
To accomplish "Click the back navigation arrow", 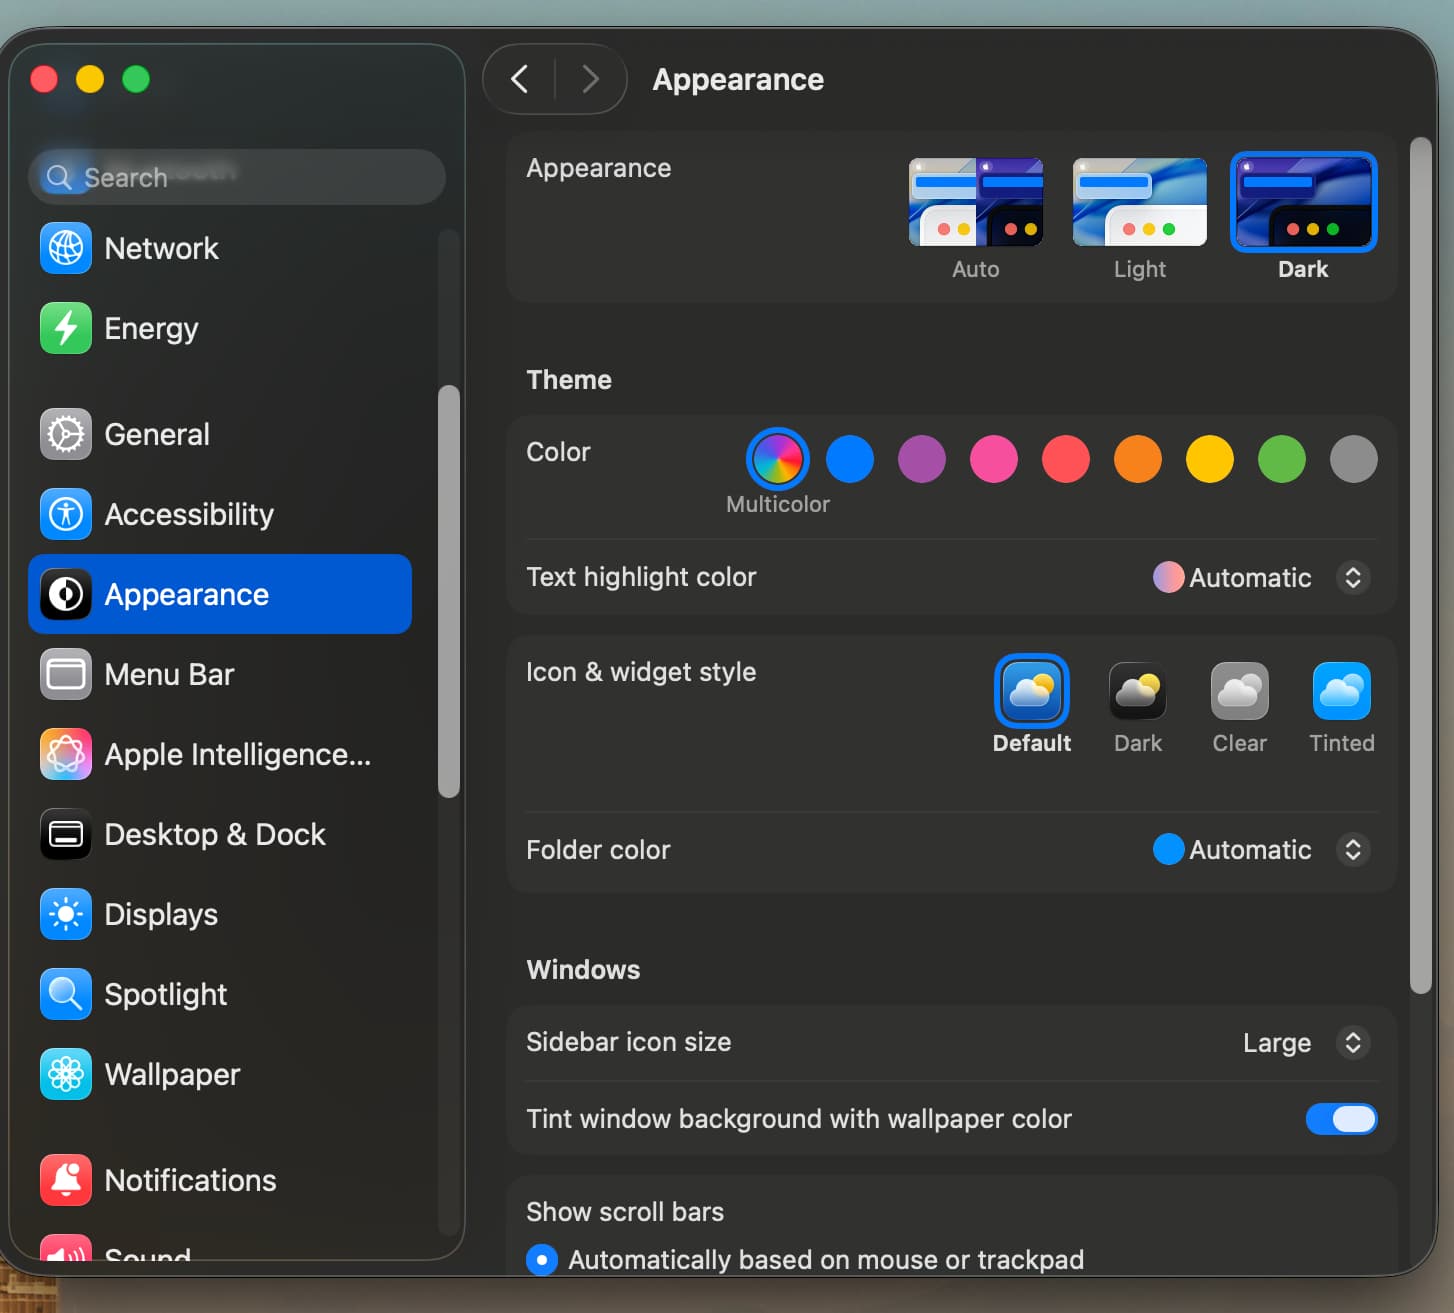I will [520, 79].
